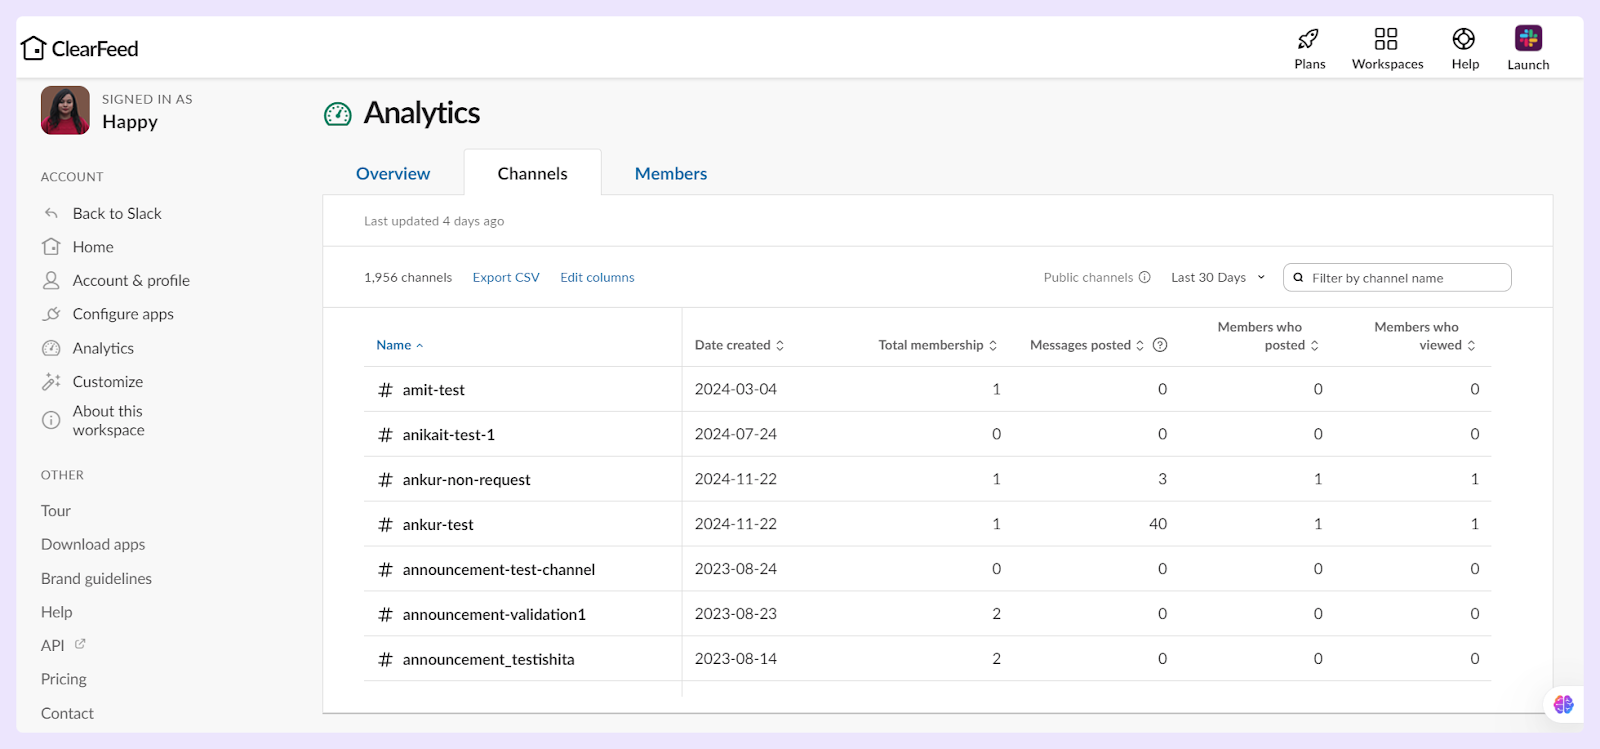Open the Pricing link
This screenshot has height=749, width=1600.
tap(64, 679)
